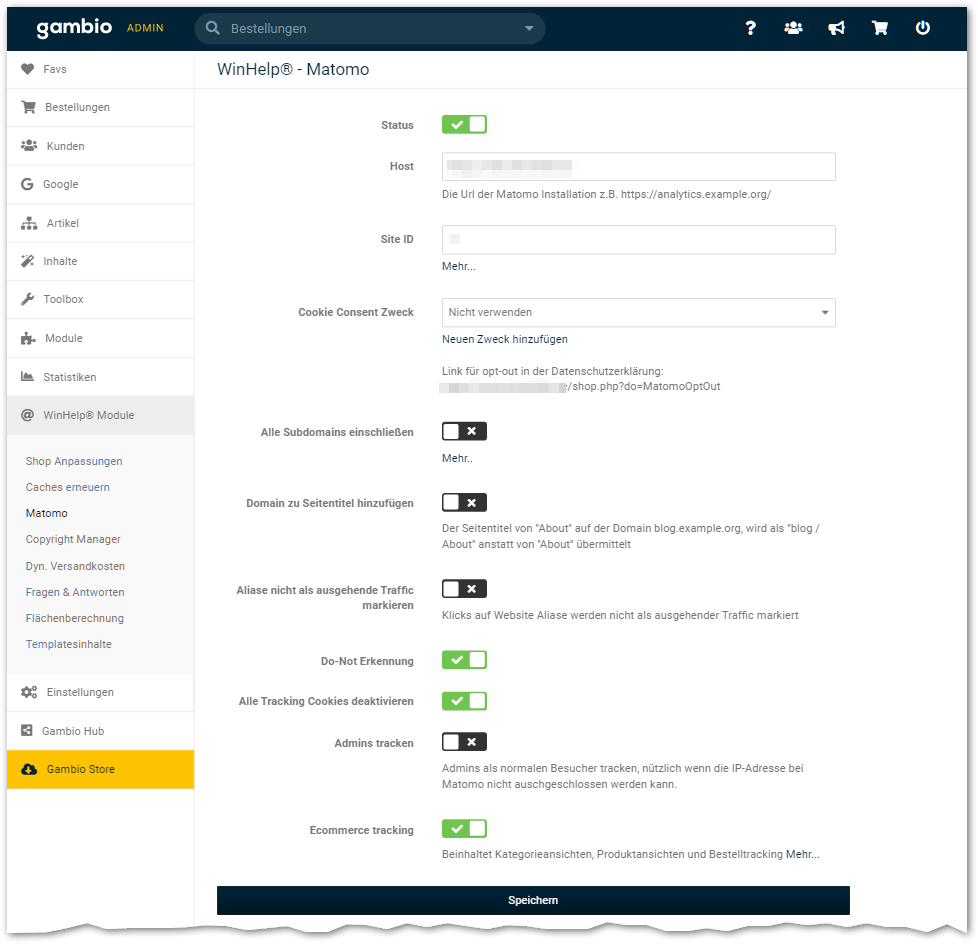Click the gambio ADMIN logo

(100, 28)
